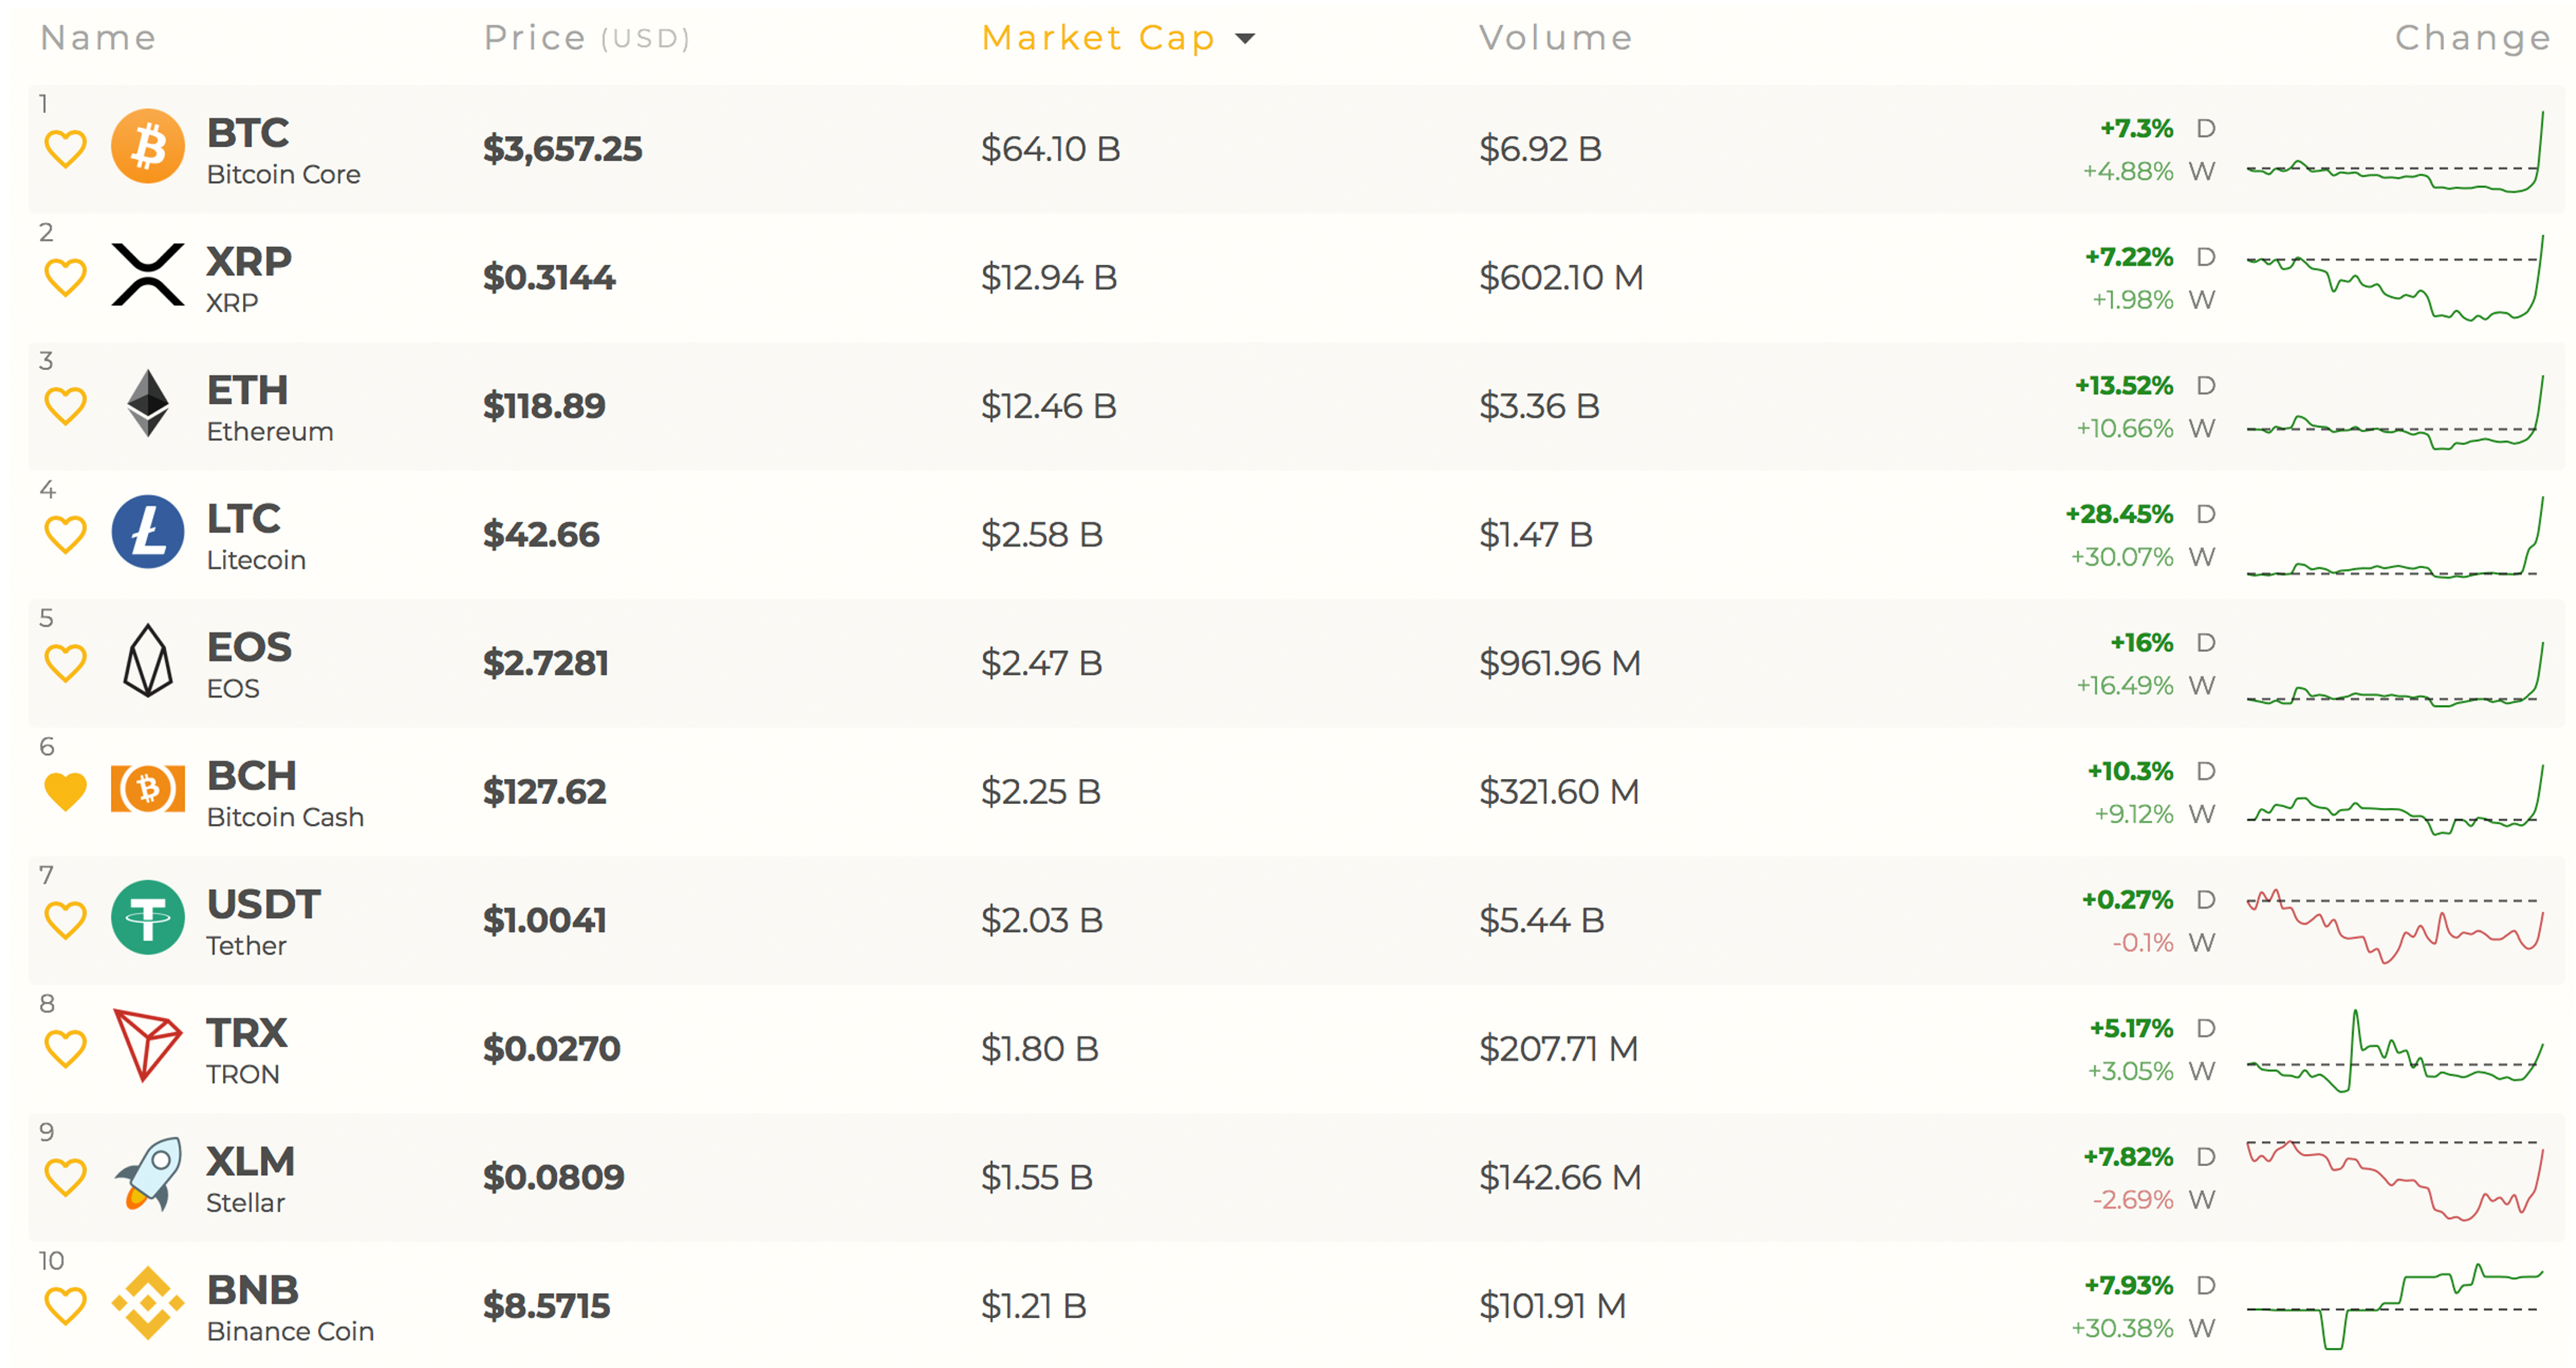This screenshot has width=2576, height=1368.
Task: Unfavorite Bitcoin Cash filled heart
Action: click(66, 792)
